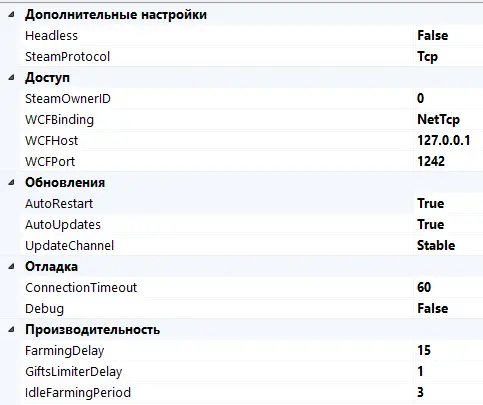Collapse the Отладка category arrow
The image size is (483, 405).
tap(12, 266)
